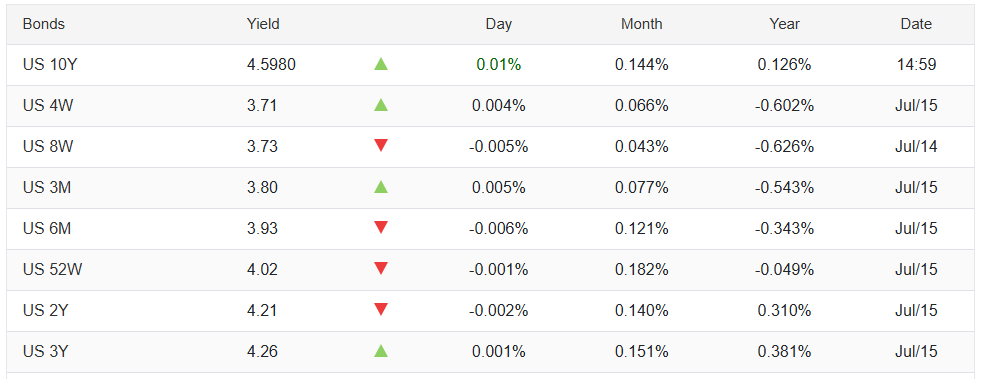This screenshot has height=379, width=983.
Task: Open the US 4W bond link
Action: pos(48,105)
